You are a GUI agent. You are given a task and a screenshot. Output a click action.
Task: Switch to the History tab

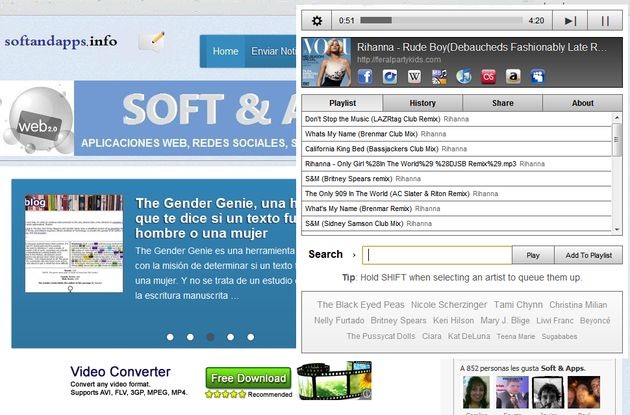pyautogui.click(x=423, y=103)
